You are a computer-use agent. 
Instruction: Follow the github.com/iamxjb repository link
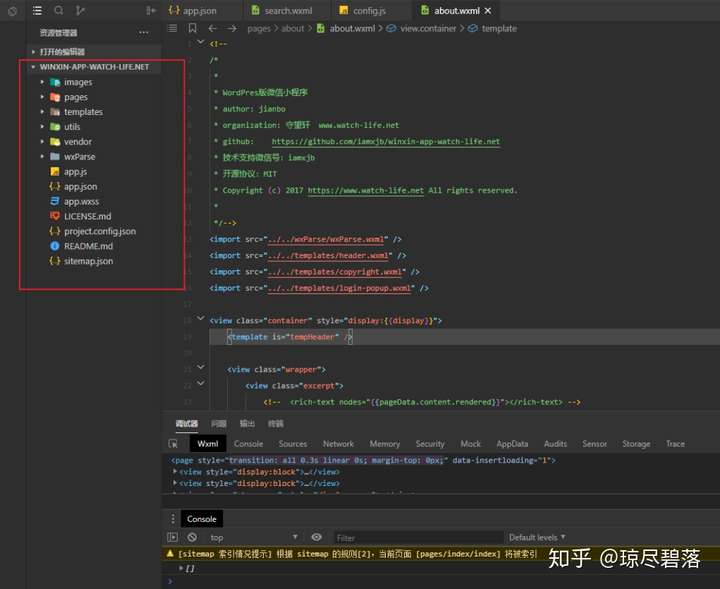[386, 141]
